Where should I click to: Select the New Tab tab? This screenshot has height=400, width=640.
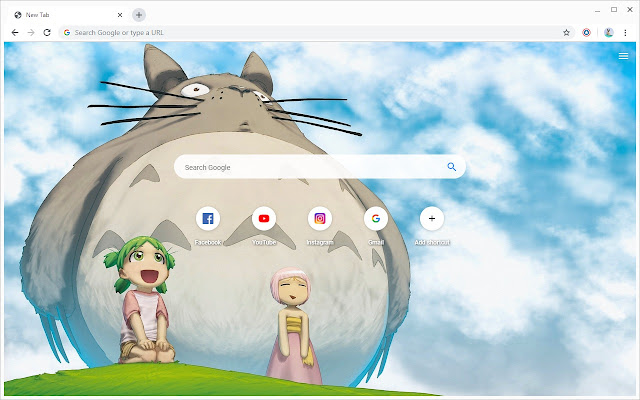point(67,15)
